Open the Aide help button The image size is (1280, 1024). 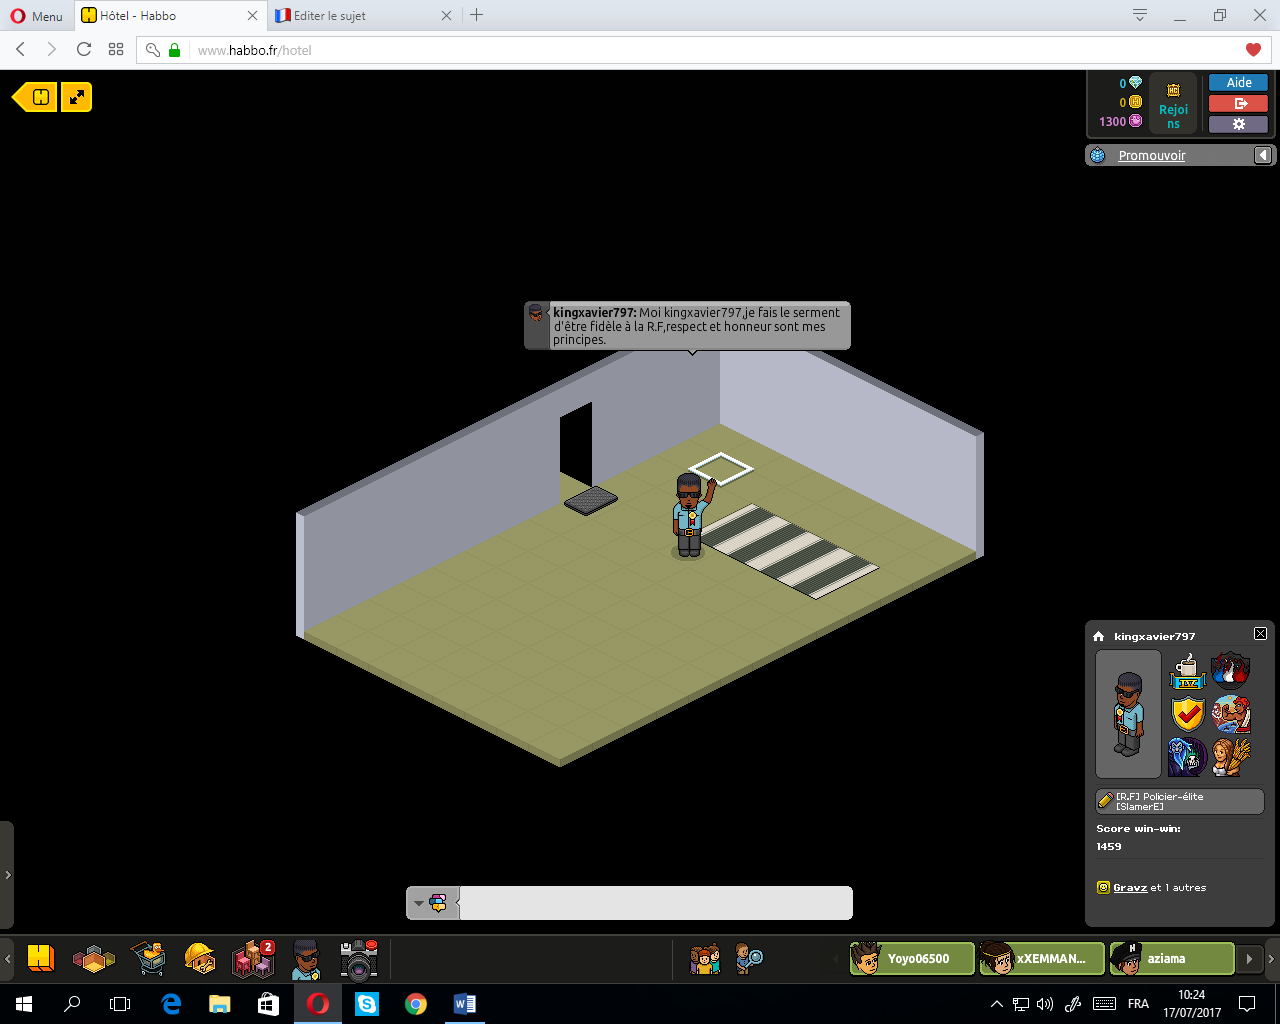click(x=1238, y=83)
